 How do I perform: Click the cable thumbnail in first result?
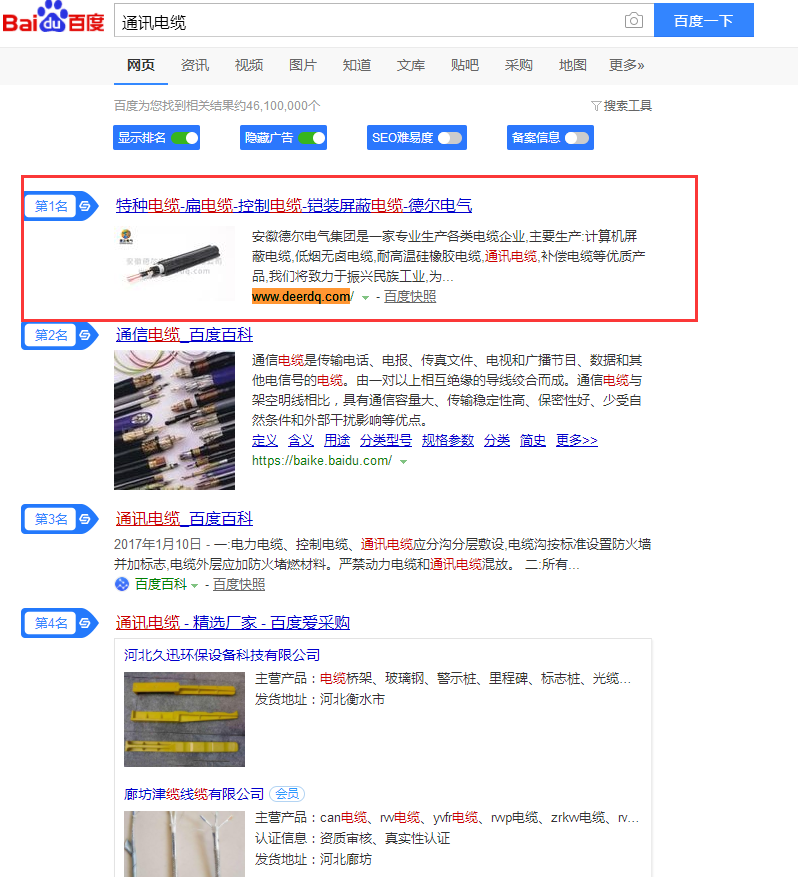pyautogui.click(x=174, y=263)
